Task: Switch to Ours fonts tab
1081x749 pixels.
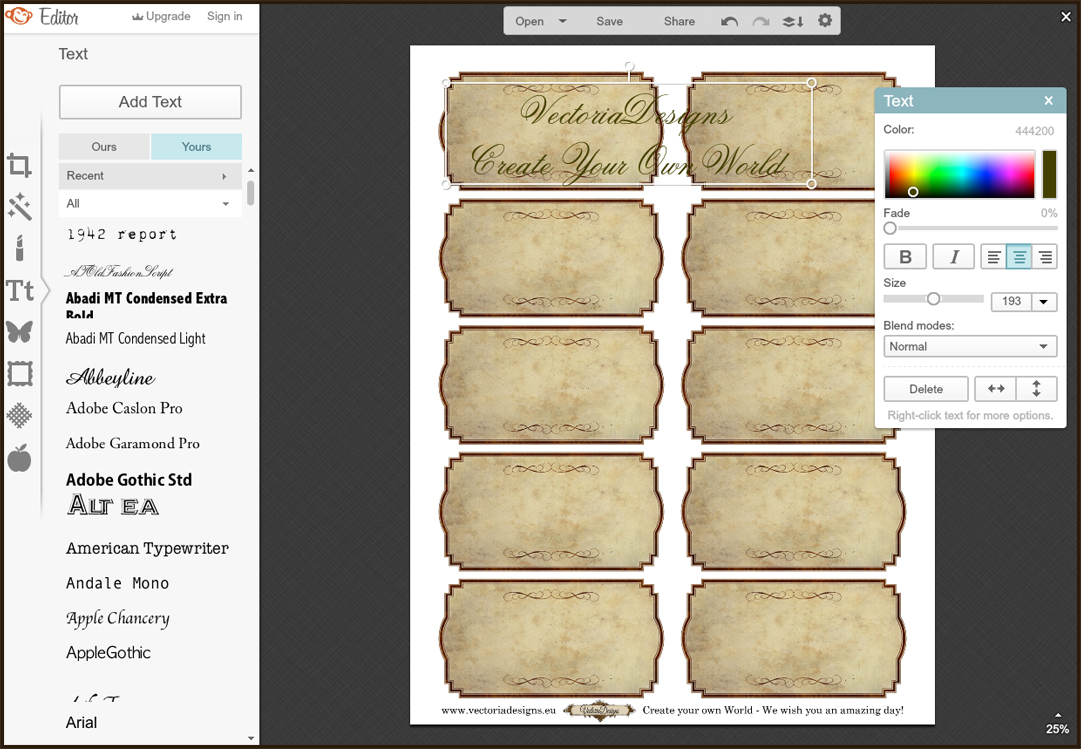Action: pyautogui.click(x=104, y=146)
